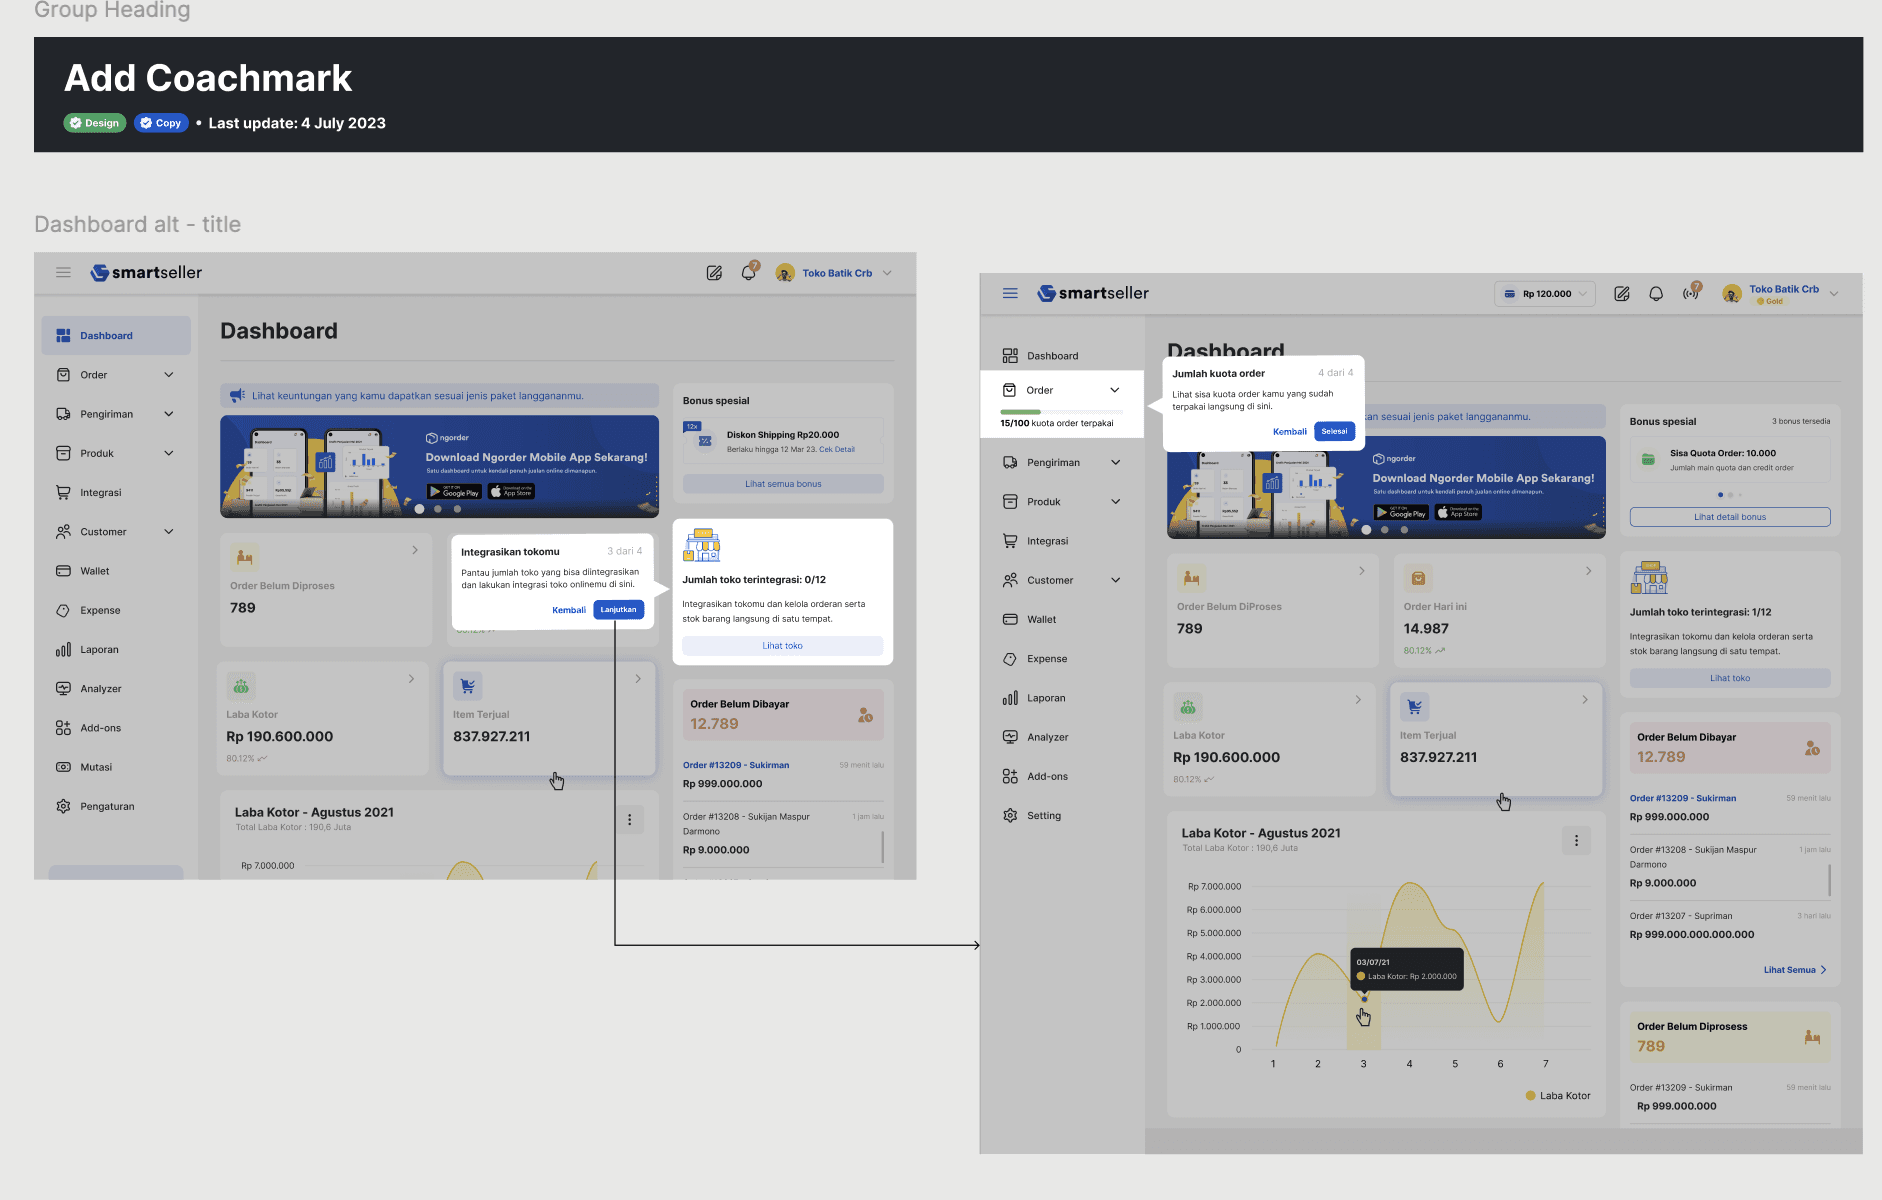1882x1200 pixels.
Task: Click cart icon on right Item Terjual card
Action: pos(1414,707)
